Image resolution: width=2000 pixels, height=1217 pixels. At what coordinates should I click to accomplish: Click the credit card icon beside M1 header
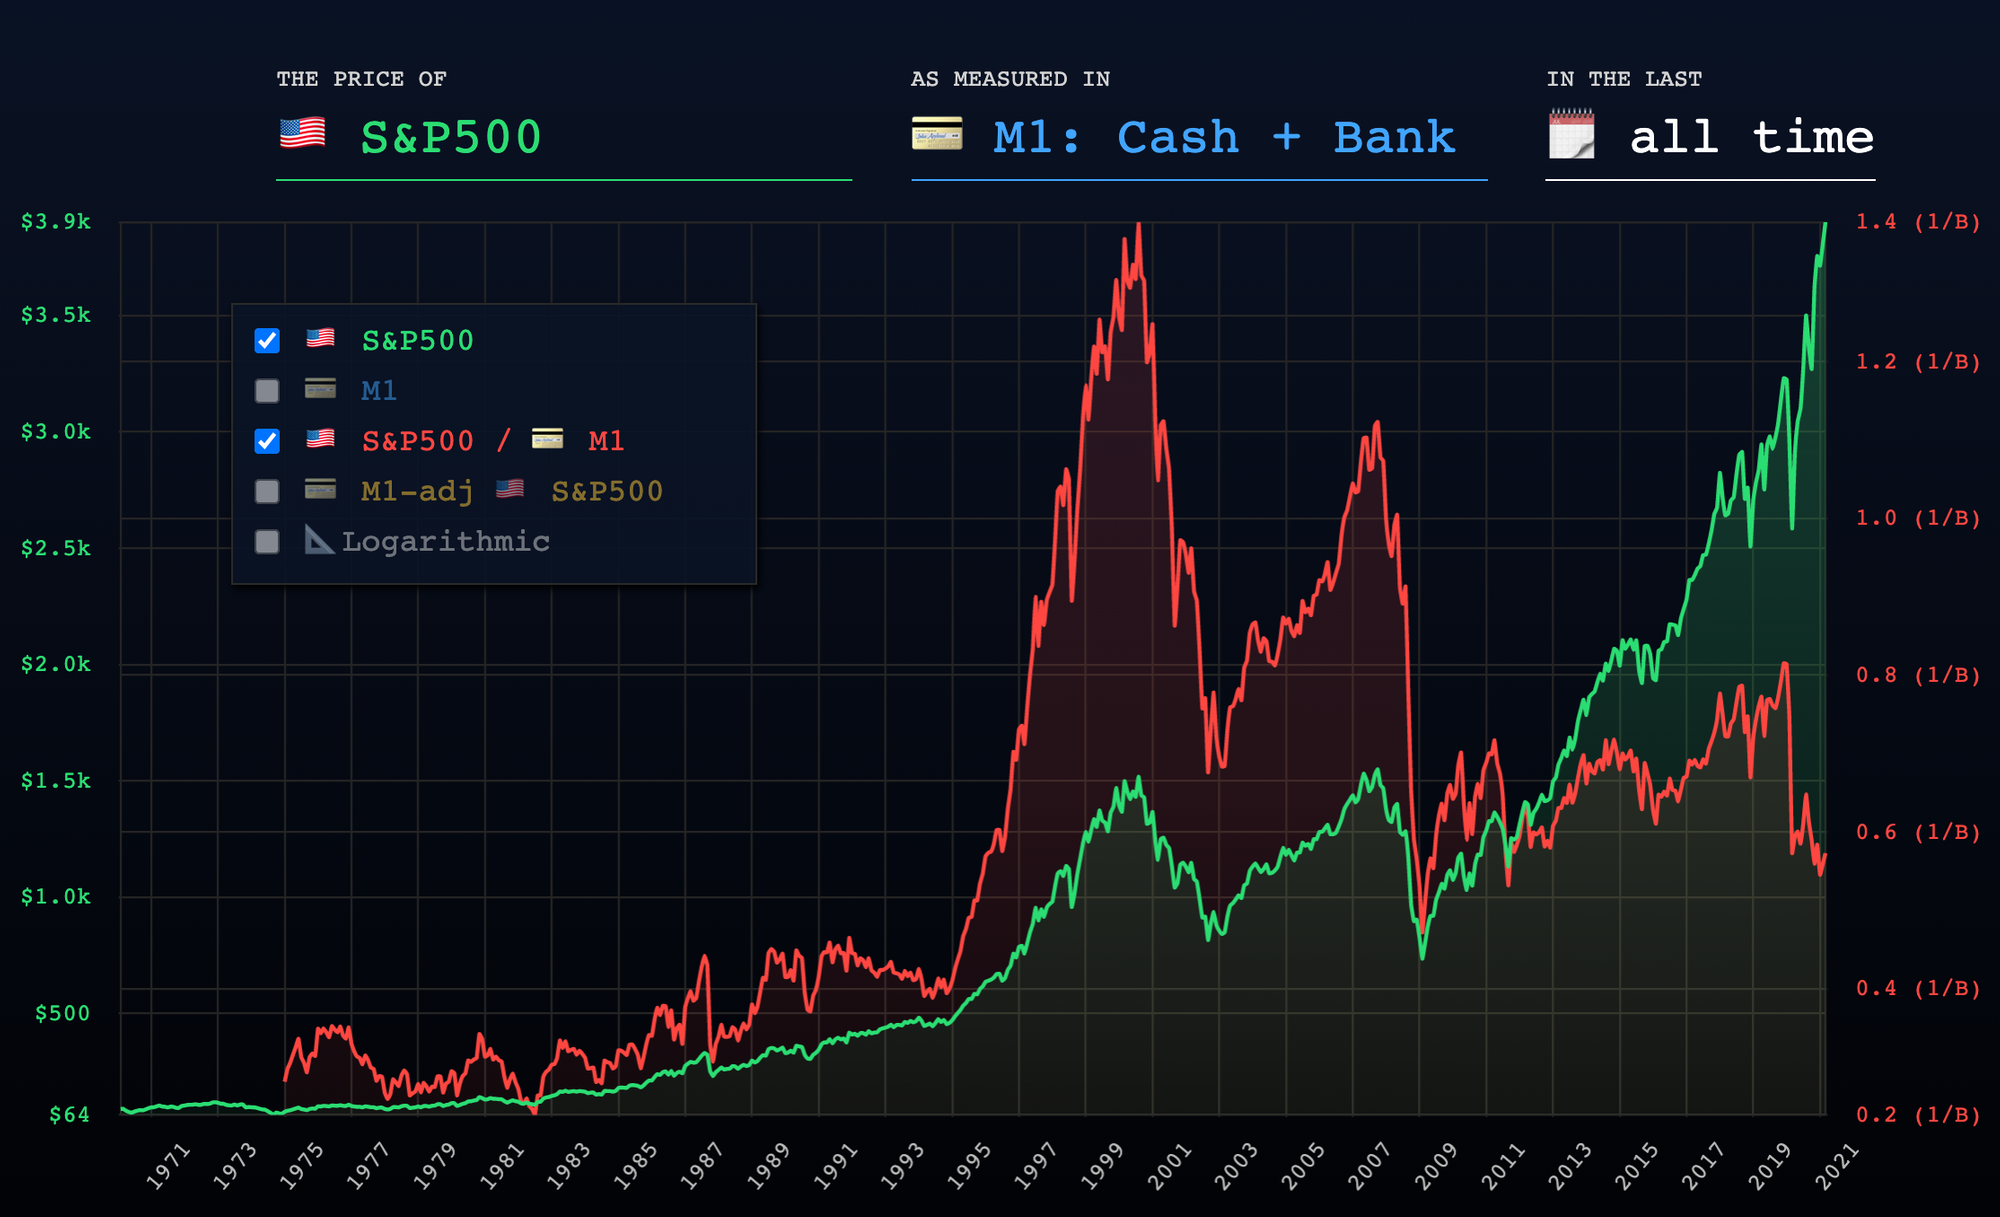tap(937, 134)
